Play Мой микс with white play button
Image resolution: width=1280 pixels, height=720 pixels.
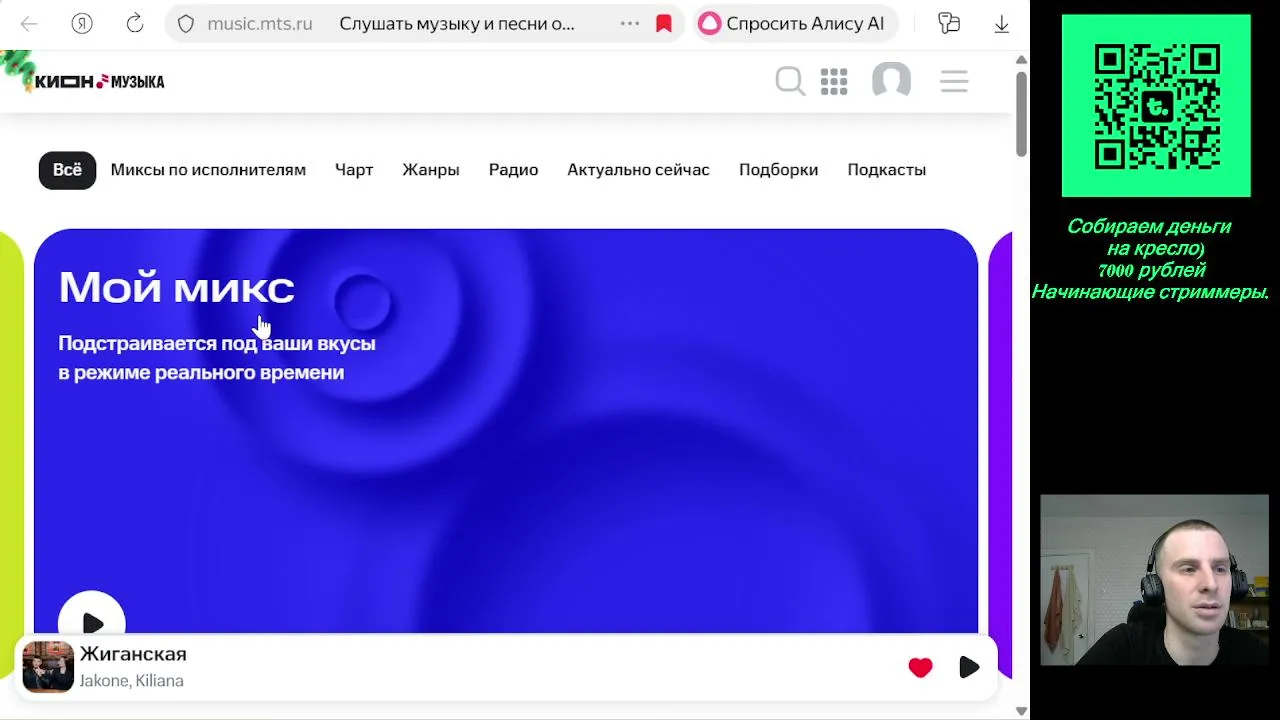click(92, 621)
